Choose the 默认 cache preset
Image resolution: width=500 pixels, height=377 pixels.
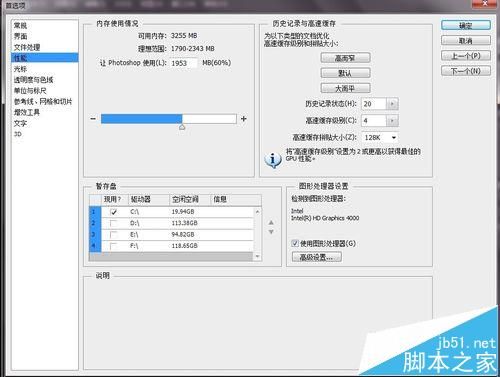coord(345,73)
